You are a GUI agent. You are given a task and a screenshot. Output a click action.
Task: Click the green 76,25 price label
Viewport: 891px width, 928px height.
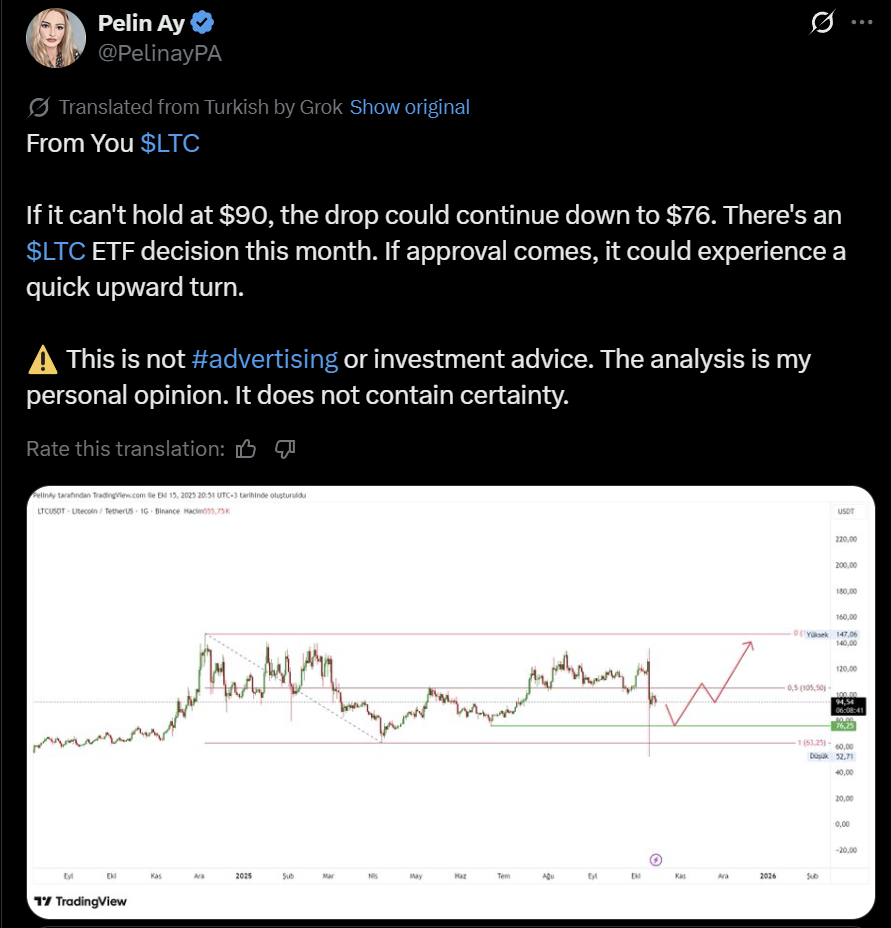tap(842, 726)
